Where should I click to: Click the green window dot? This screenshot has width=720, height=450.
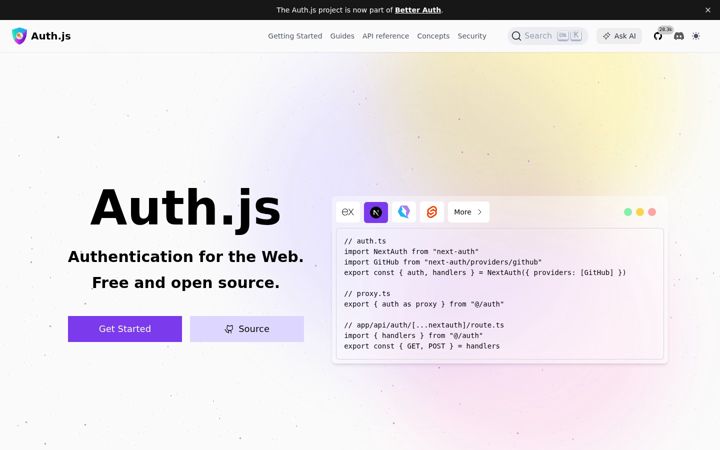pos(628,212)
